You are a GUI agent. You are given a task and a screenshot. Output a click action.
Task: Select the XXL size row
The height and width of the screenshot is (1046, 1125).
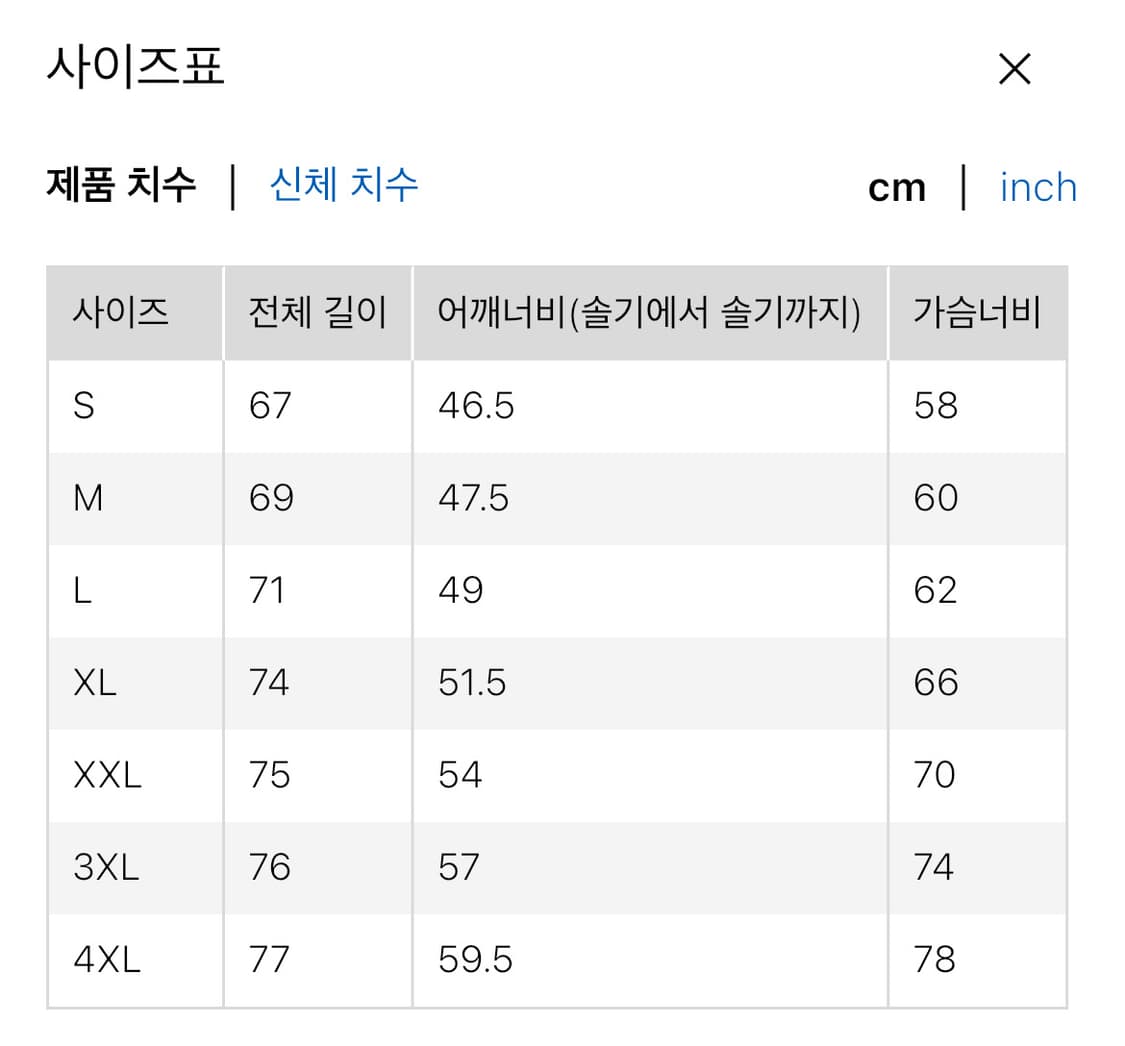(104, 774)
